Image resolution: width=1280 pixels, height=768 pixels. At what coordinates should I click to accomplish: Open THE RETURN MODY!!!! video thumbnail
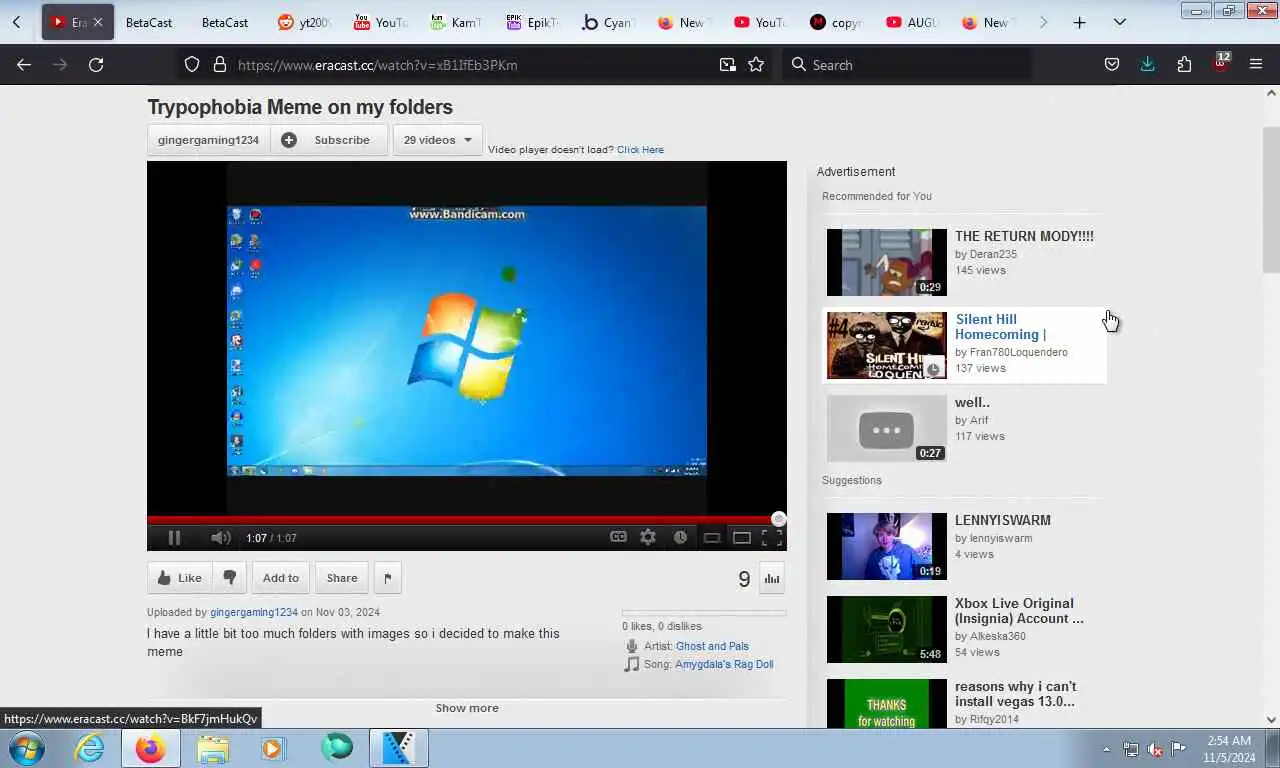(886, 263)
